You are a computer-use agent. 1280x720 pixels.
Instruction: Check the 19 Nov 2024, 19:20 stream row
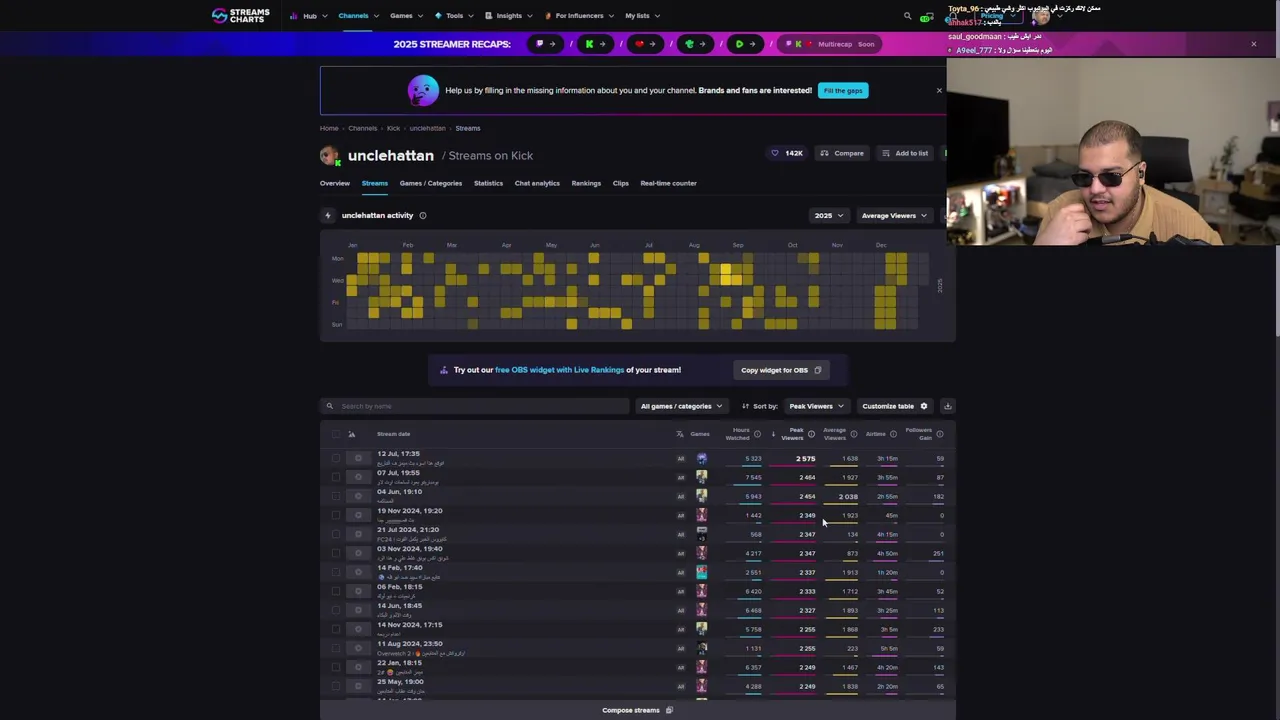[336, 515]
